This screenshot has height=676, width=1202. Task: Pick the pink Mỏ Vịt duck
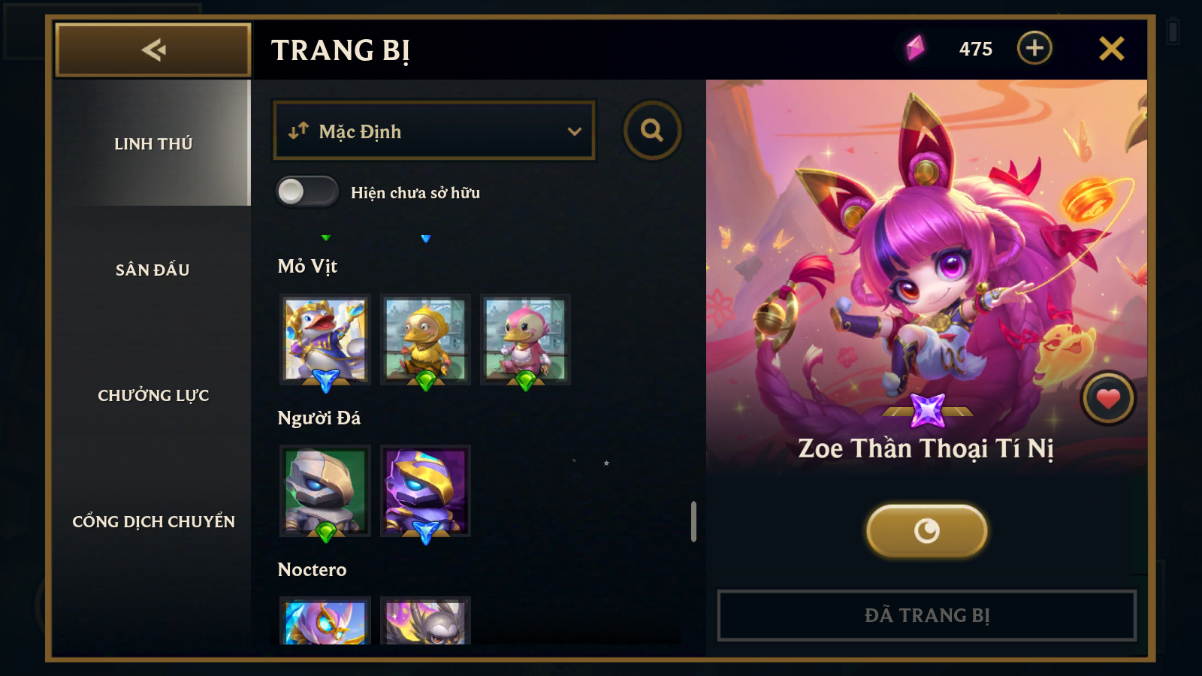[x=525, y=339]
